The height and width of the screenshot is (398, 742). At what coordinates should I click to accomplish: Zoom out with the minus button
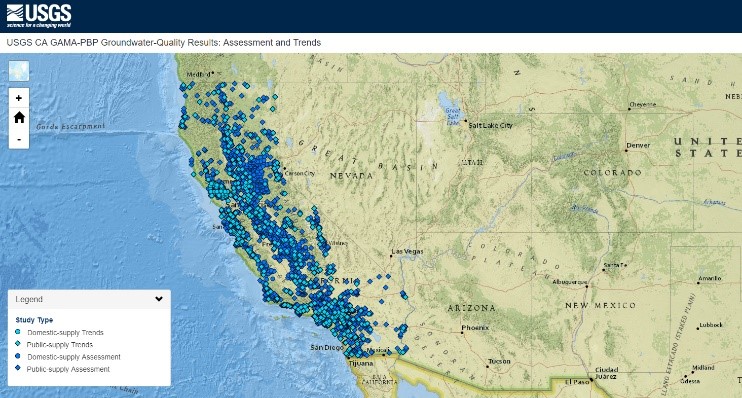[19, 139]
